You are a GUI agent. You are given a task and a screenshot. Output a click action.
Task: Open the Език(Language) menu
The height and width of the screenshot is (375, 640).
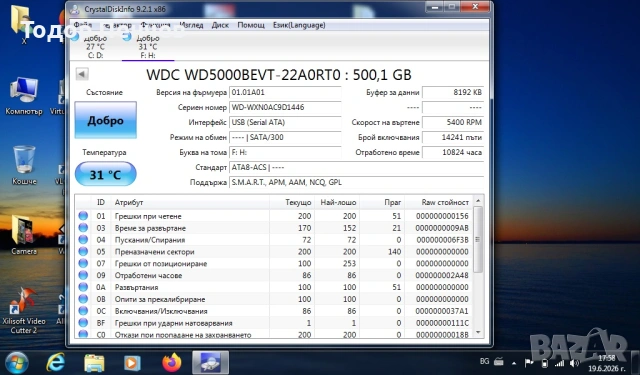point(299,25)
